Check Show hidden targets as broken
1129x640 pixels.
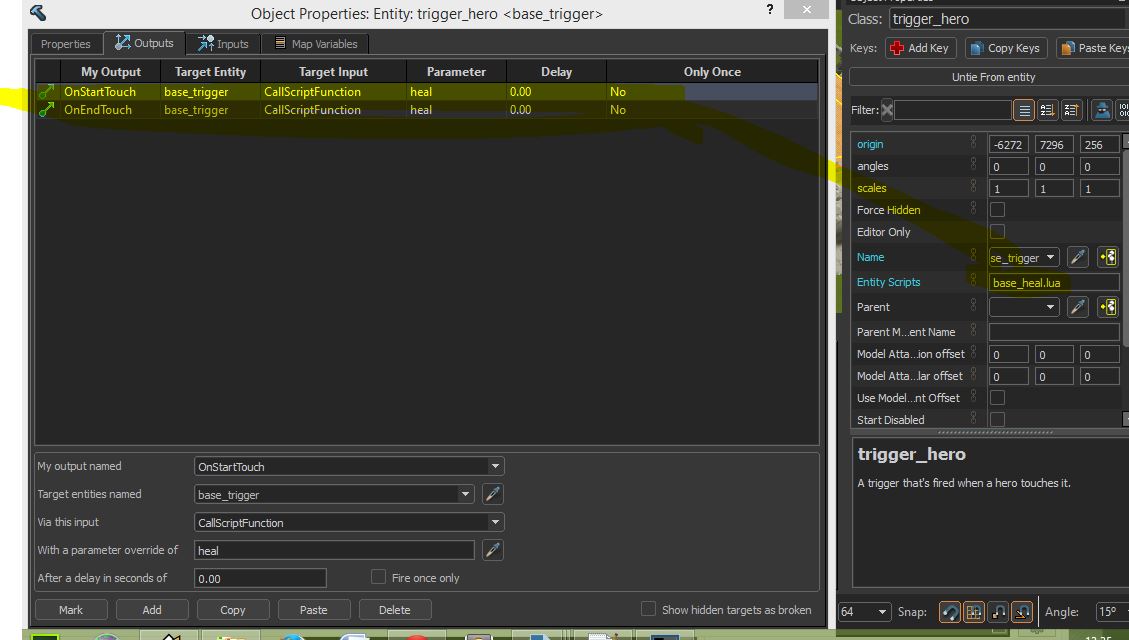648,609
